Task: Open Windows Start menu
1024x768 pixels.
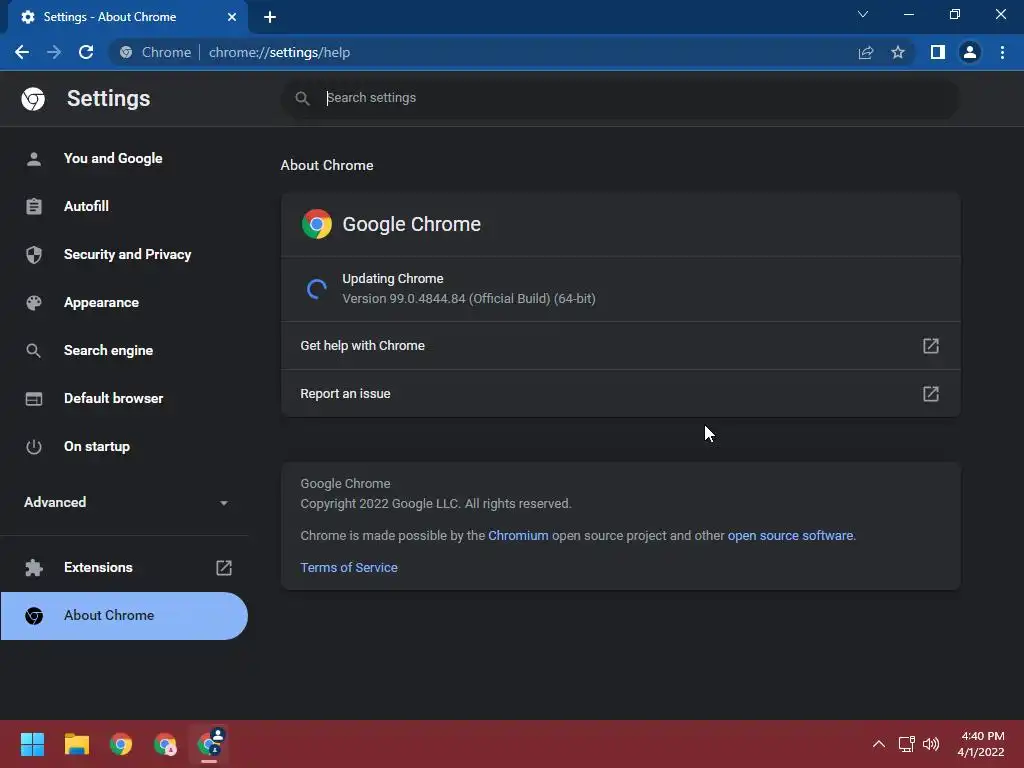Action: click(x=32, y=744)
